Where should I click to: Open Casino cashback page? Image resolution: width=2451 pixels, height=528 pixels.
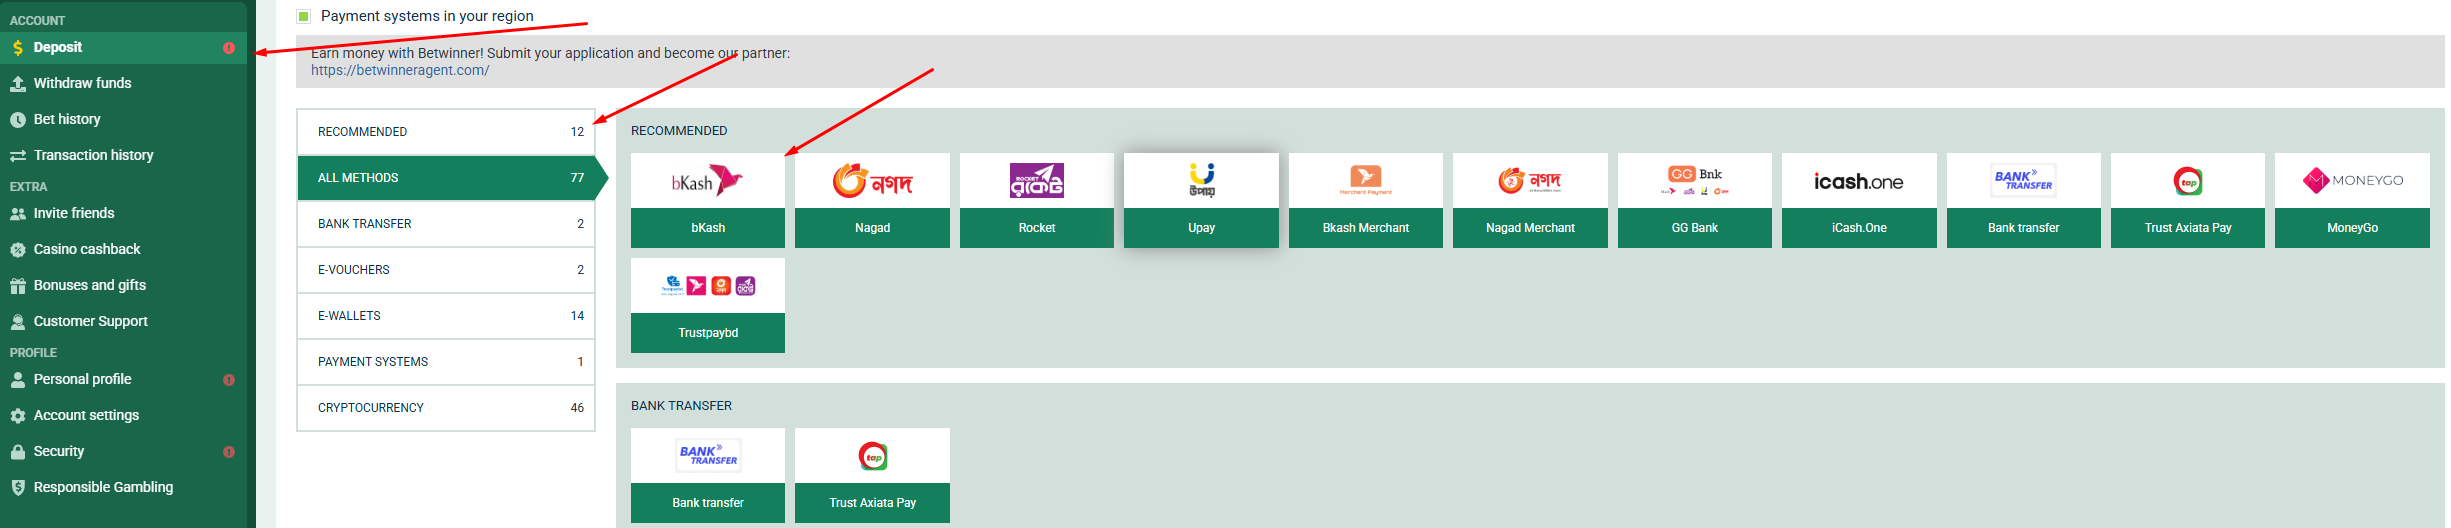coord(123,250)
